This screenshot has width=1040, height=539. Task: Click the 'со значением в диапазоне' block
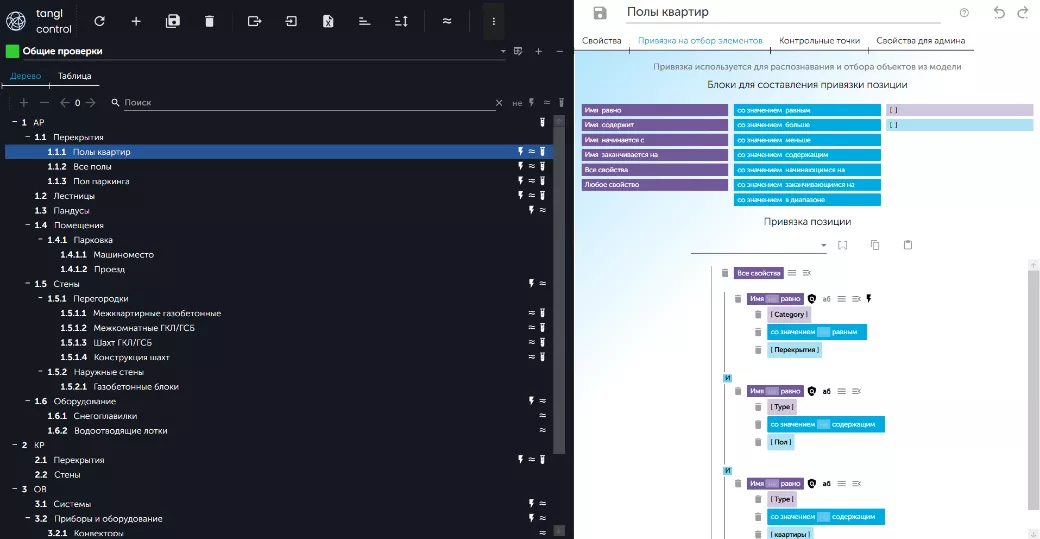tap(807, 200)
